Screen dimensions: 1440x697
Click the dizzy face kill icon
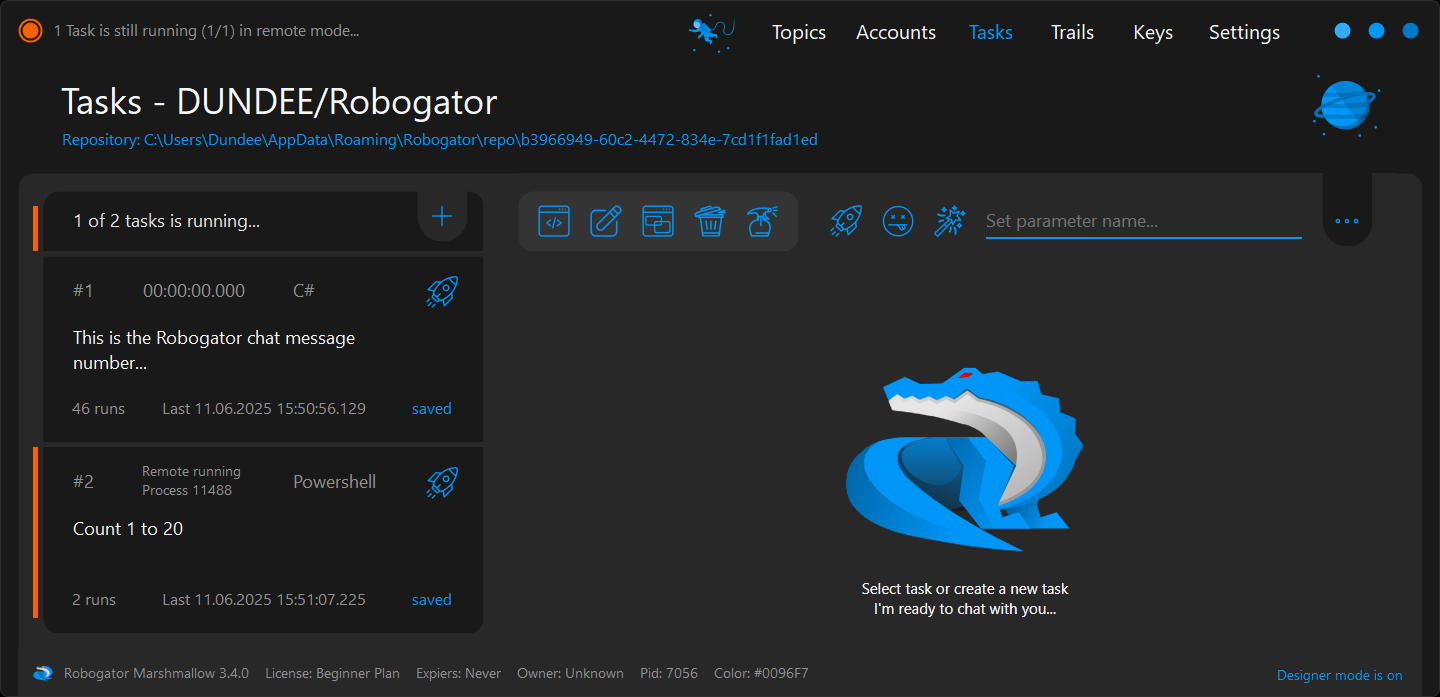click(x=898, y=221)
